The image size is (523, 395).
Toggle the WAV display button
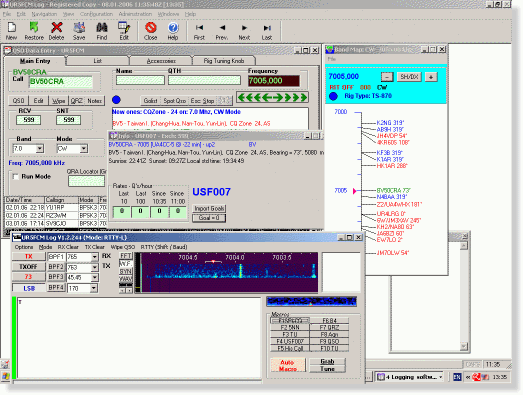(x=126, y=279)
